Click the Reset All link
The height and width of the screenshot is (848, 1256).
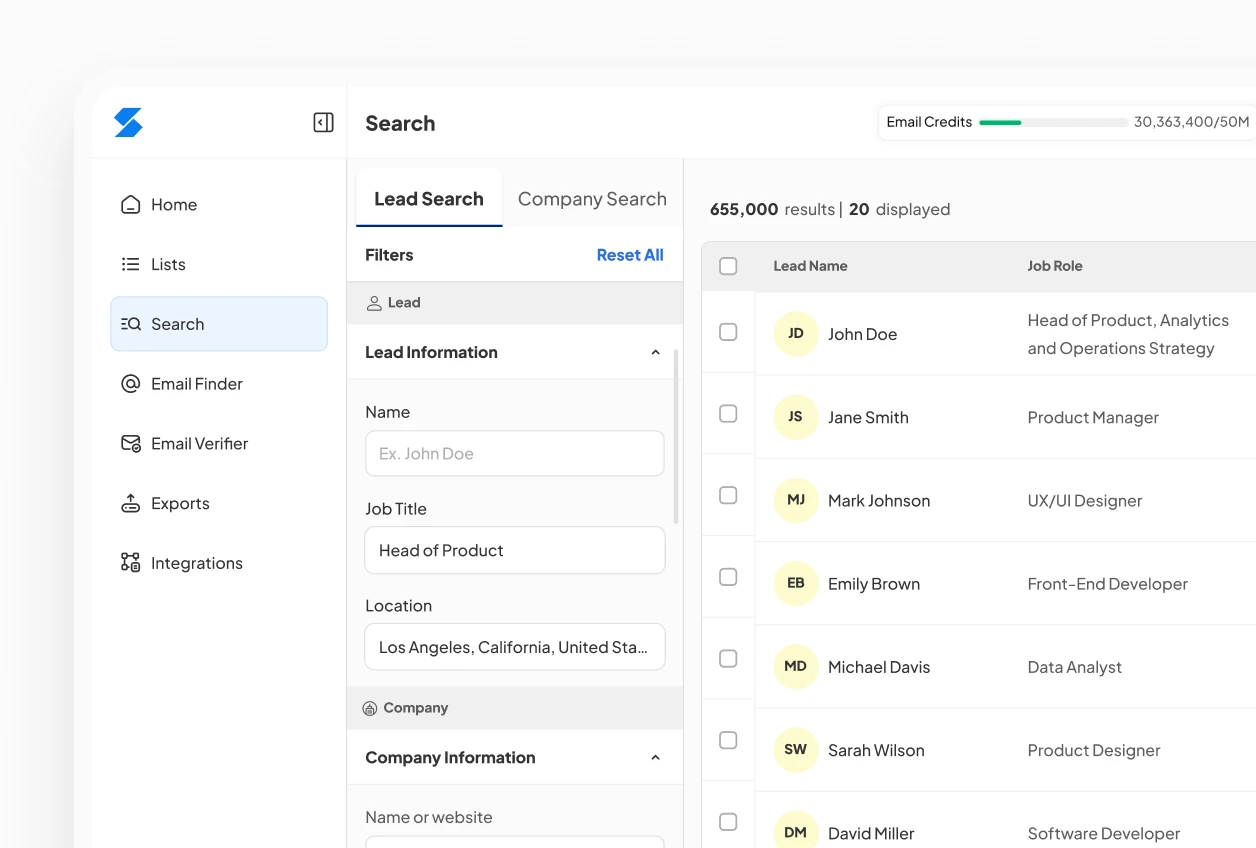630,255
